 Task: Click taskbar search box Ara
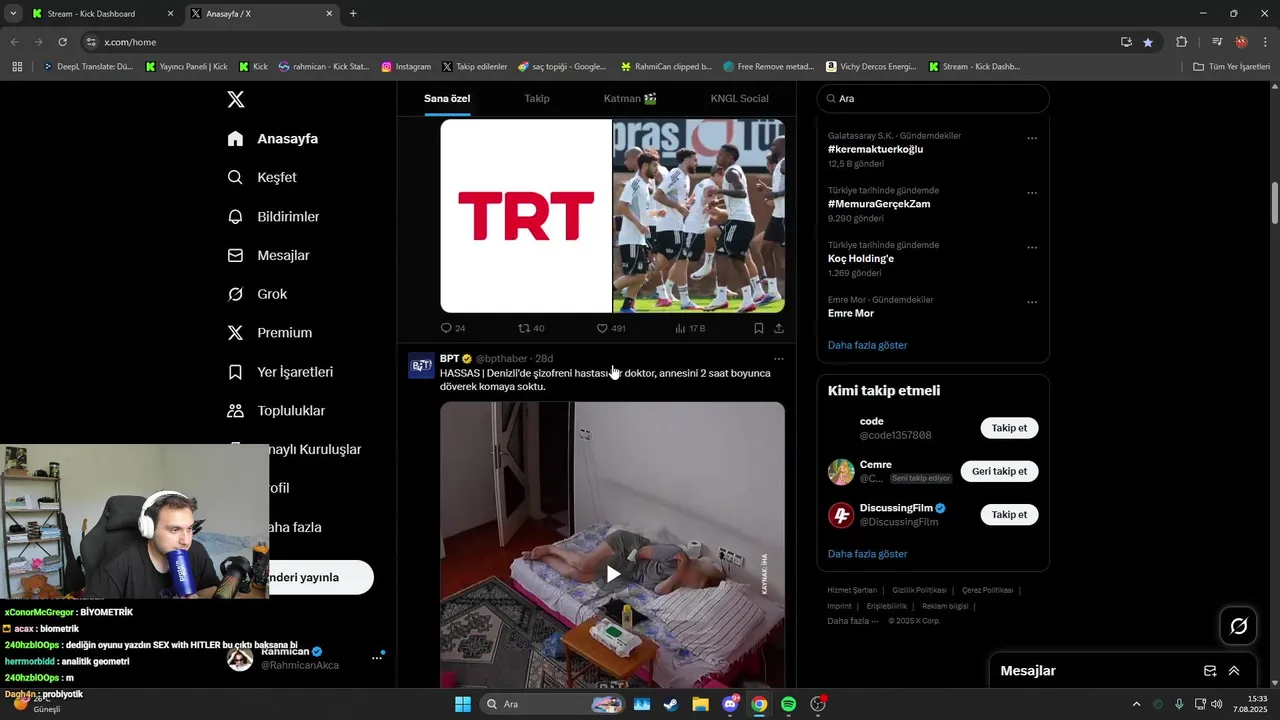pos(552,704)
